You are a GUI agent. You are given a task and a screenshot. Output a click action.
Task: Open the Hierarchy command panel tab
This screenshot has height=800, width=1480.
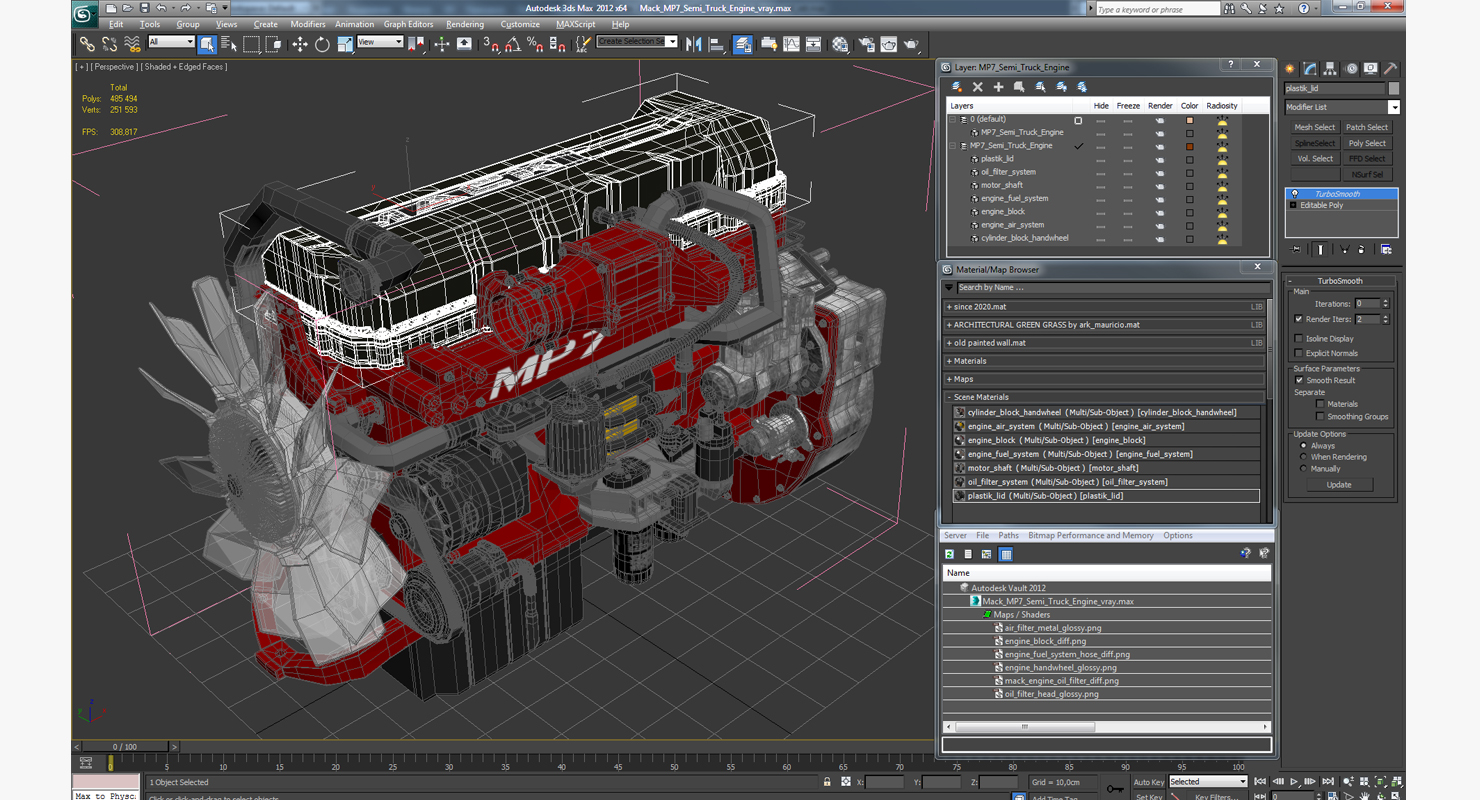[x=1330, y=69]
